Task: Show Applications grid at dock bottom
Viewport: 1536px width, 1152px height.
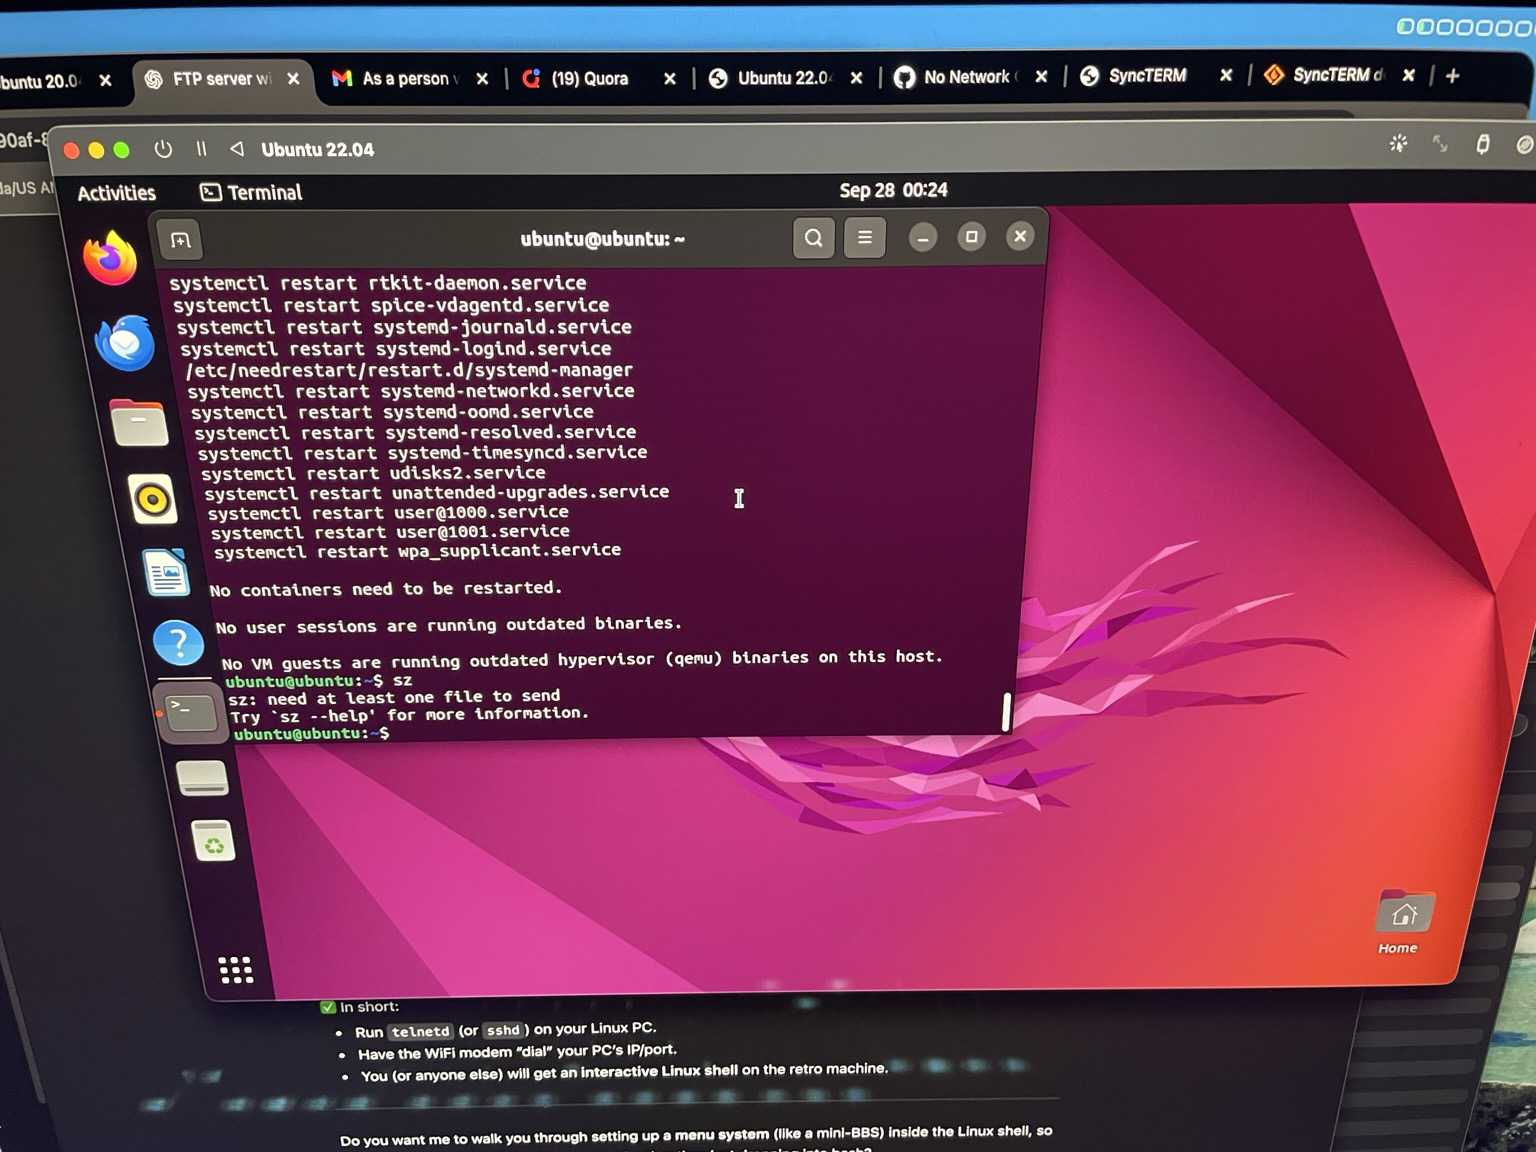Action: (x=236, y=969)
